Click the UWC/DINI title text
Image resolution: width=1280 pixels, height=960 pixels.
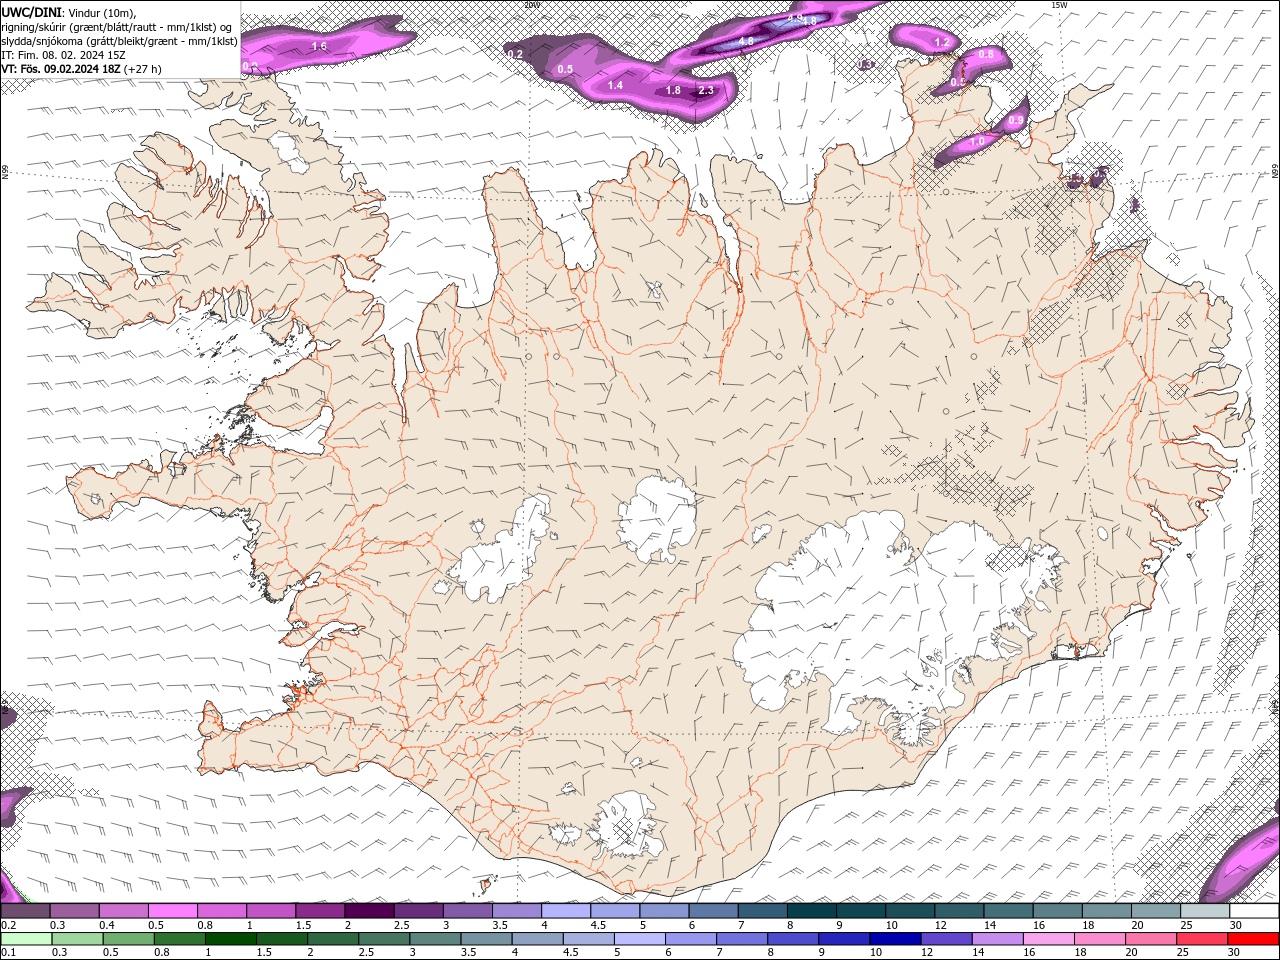[x=31, y=11]
